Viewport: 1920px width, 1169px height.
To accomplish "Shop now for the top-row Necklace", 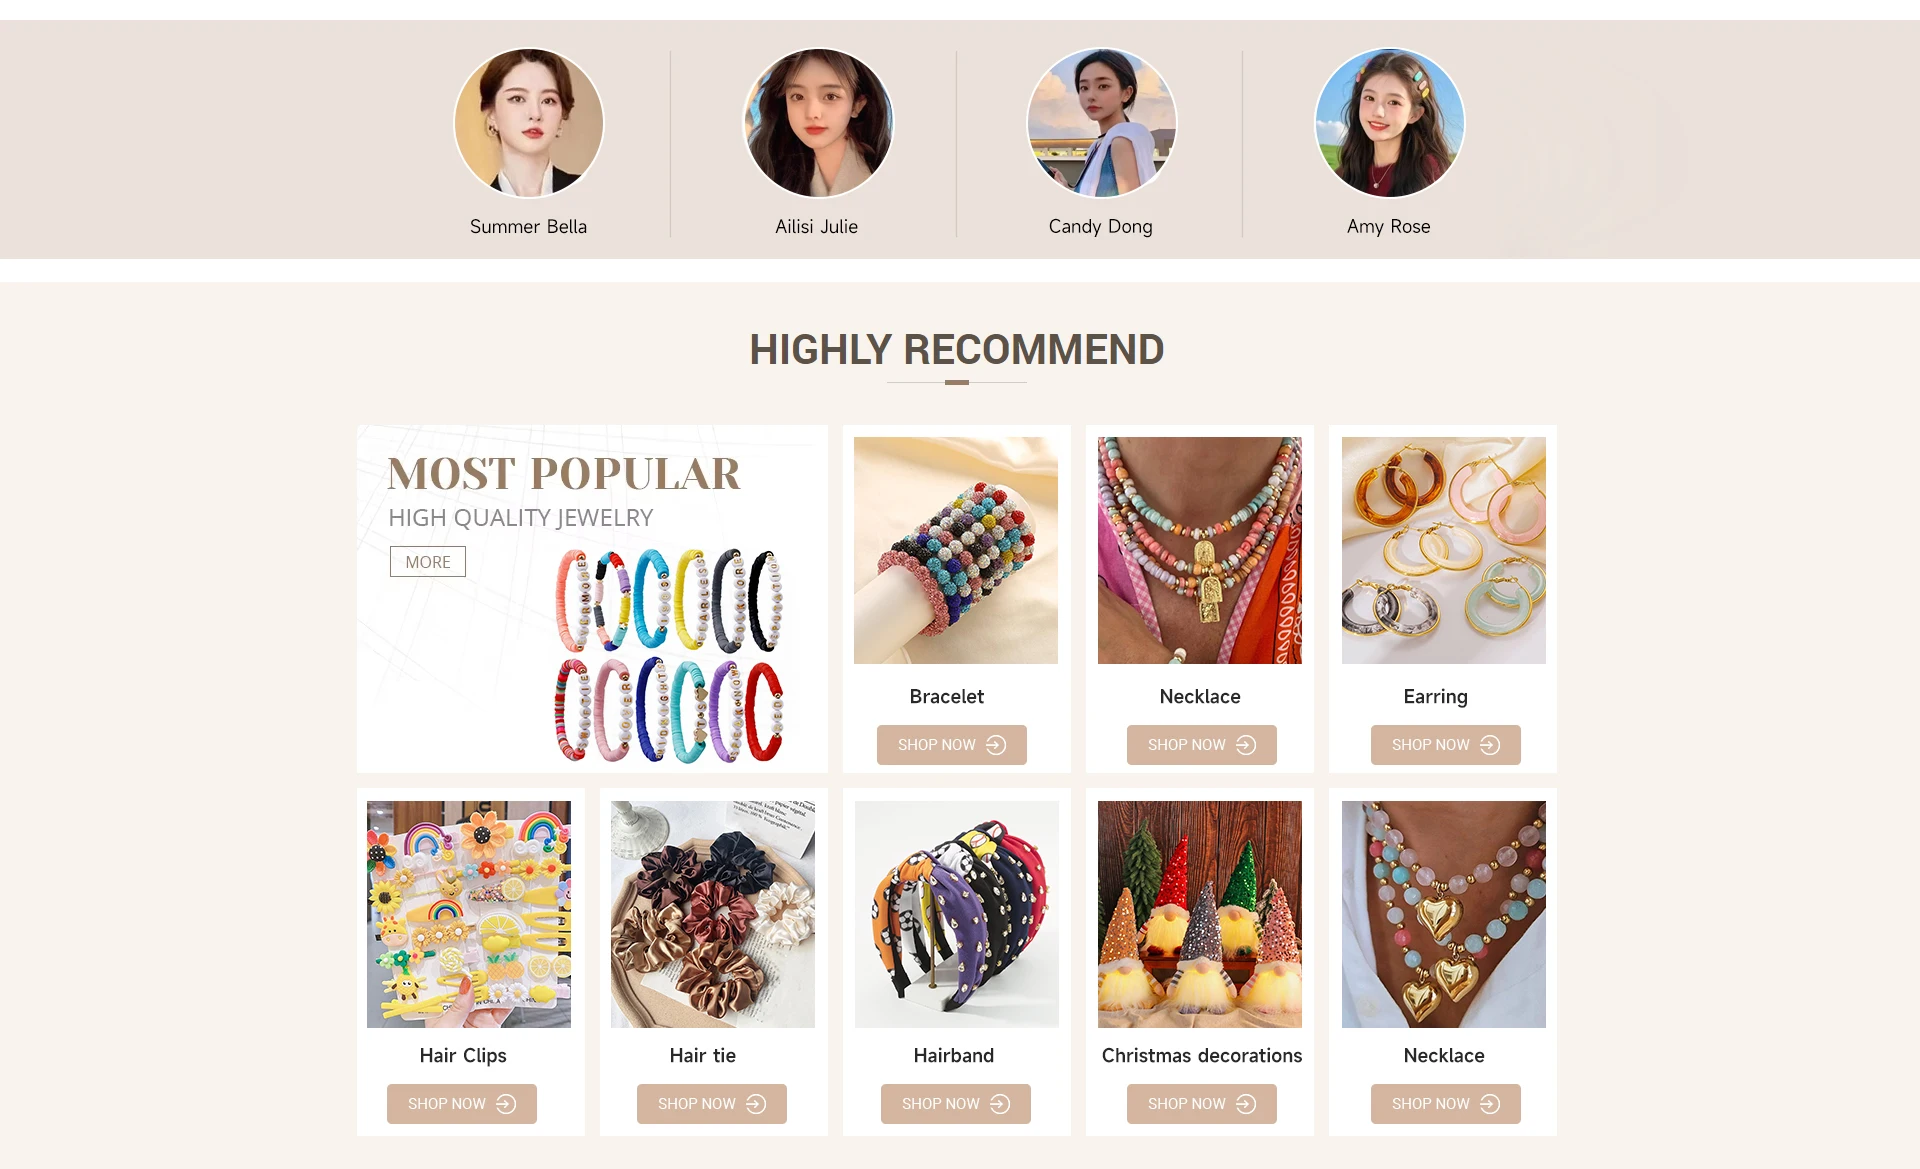I will (1202, 745).
